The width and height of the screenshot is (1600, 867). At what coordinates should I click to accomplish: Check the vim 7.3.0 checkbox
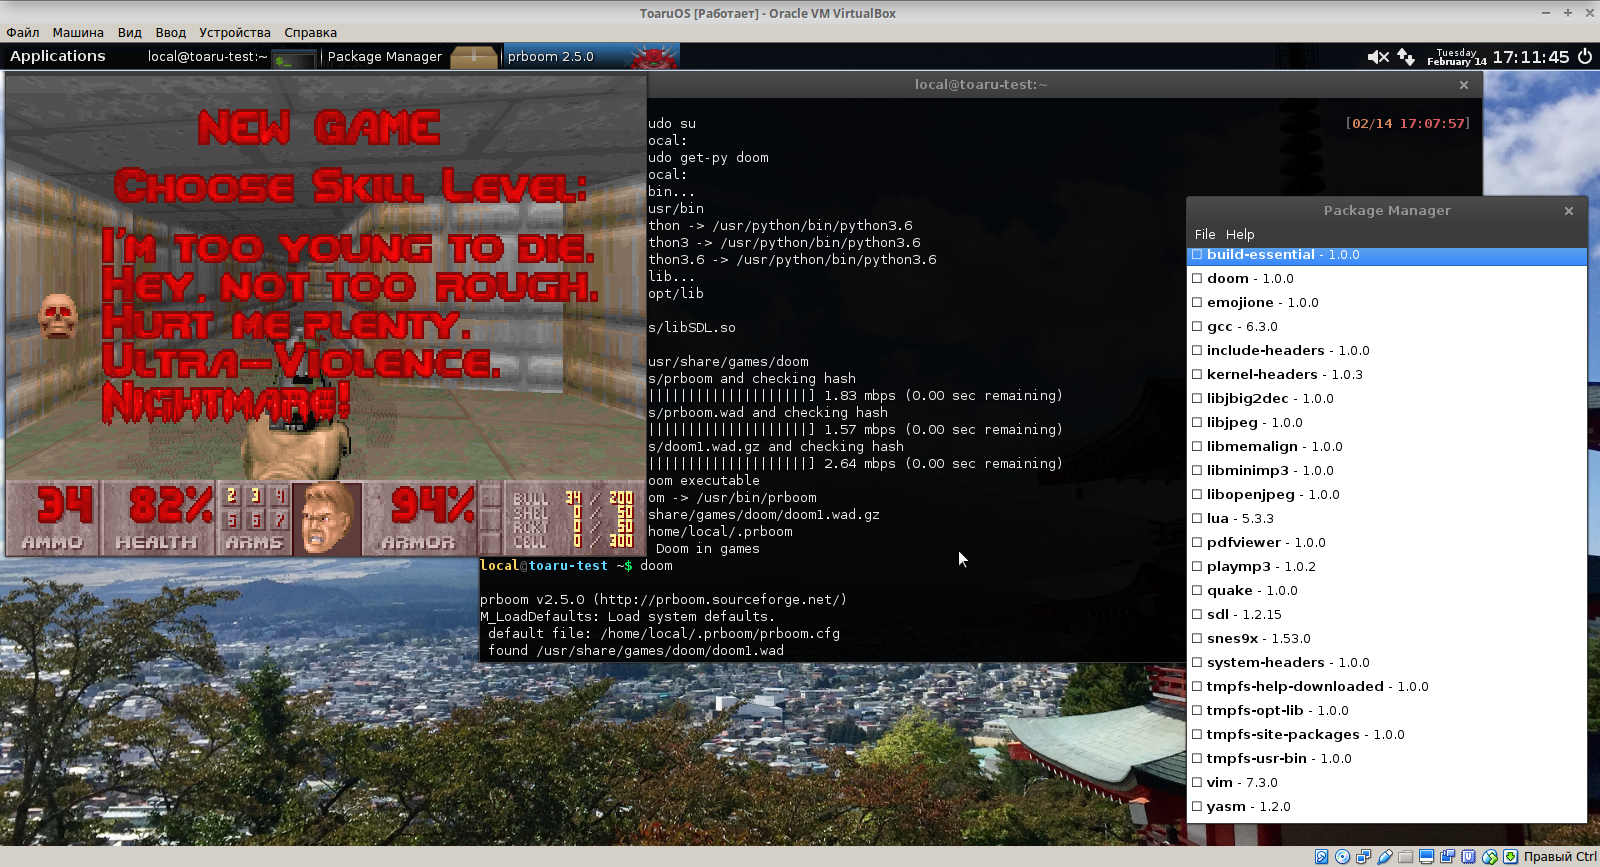pyautogui.click(x=1197, y=783)
